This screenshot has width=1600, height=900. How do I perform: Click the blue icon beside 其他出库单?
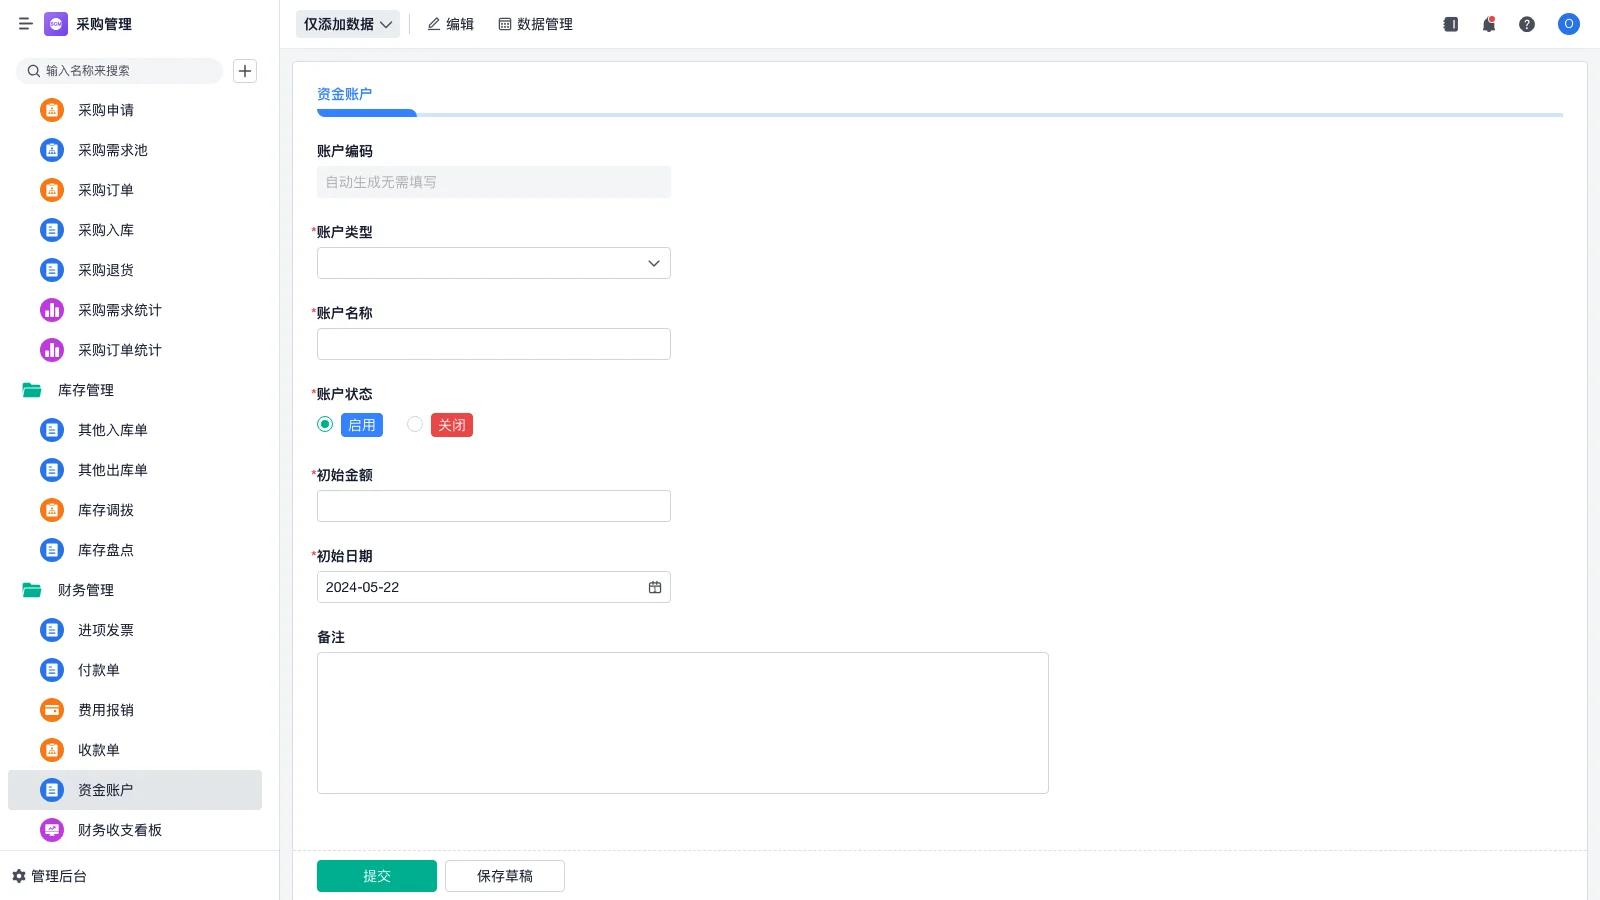(x=52, y=470)
